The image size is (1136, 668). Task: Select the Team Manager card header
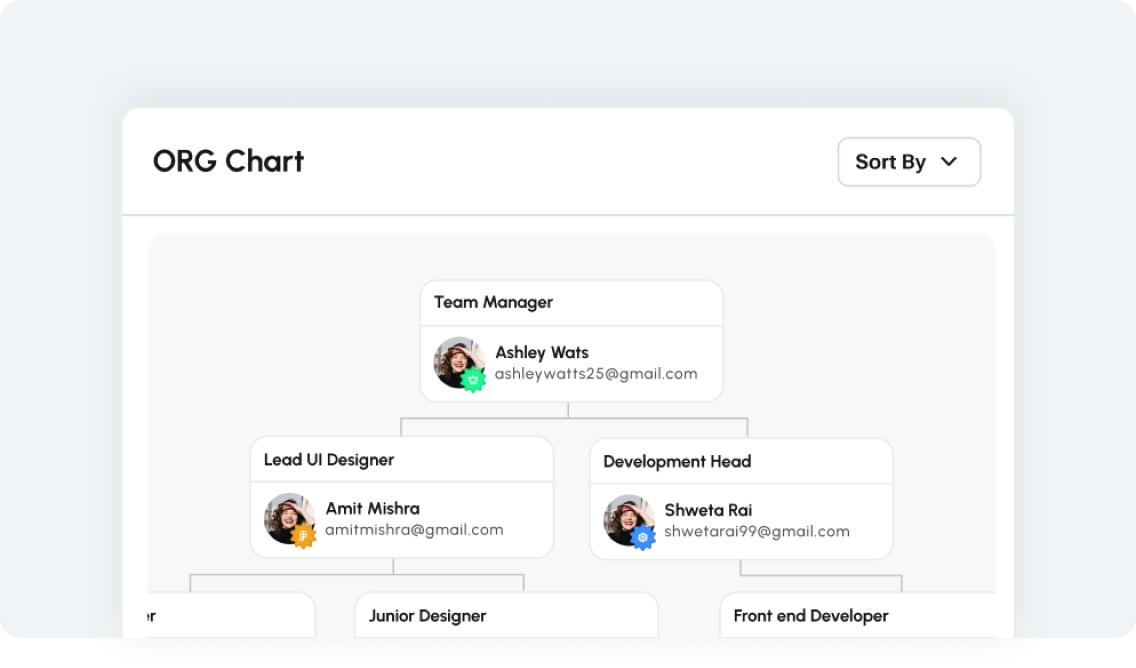pyautogui.click(x=572, y=303)
